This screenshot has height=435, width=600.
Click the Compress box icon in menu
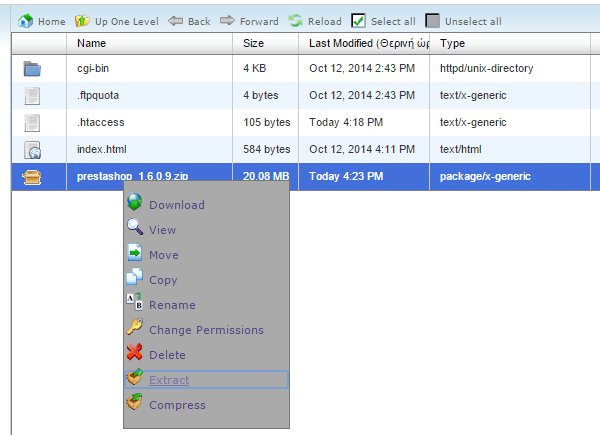click(134, 402)
